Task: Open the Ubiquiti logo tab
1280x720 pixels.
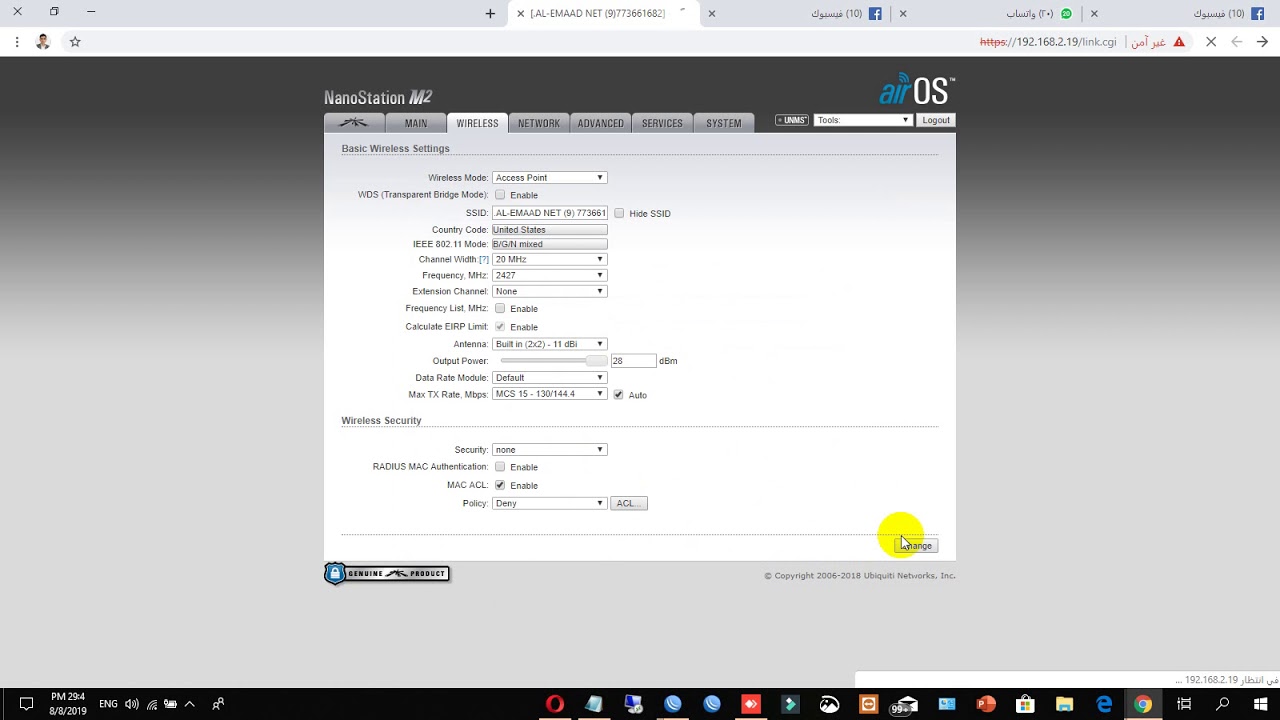Action: pos(354,123)
